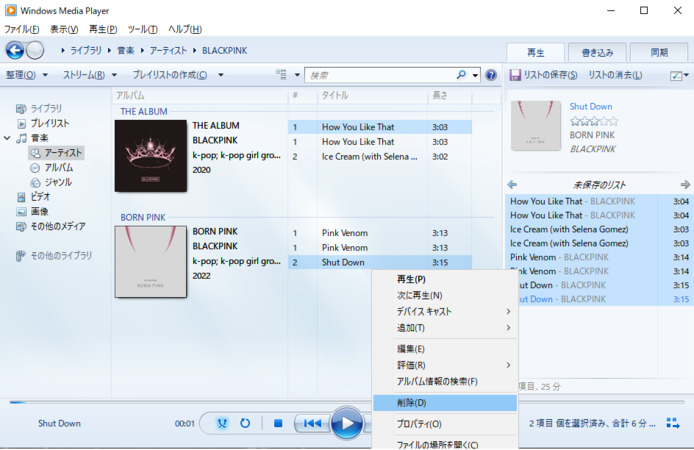The image size is (694, 450).
Task: Collapse the 音楽 tree node chevron
Action: click(7, 138)
